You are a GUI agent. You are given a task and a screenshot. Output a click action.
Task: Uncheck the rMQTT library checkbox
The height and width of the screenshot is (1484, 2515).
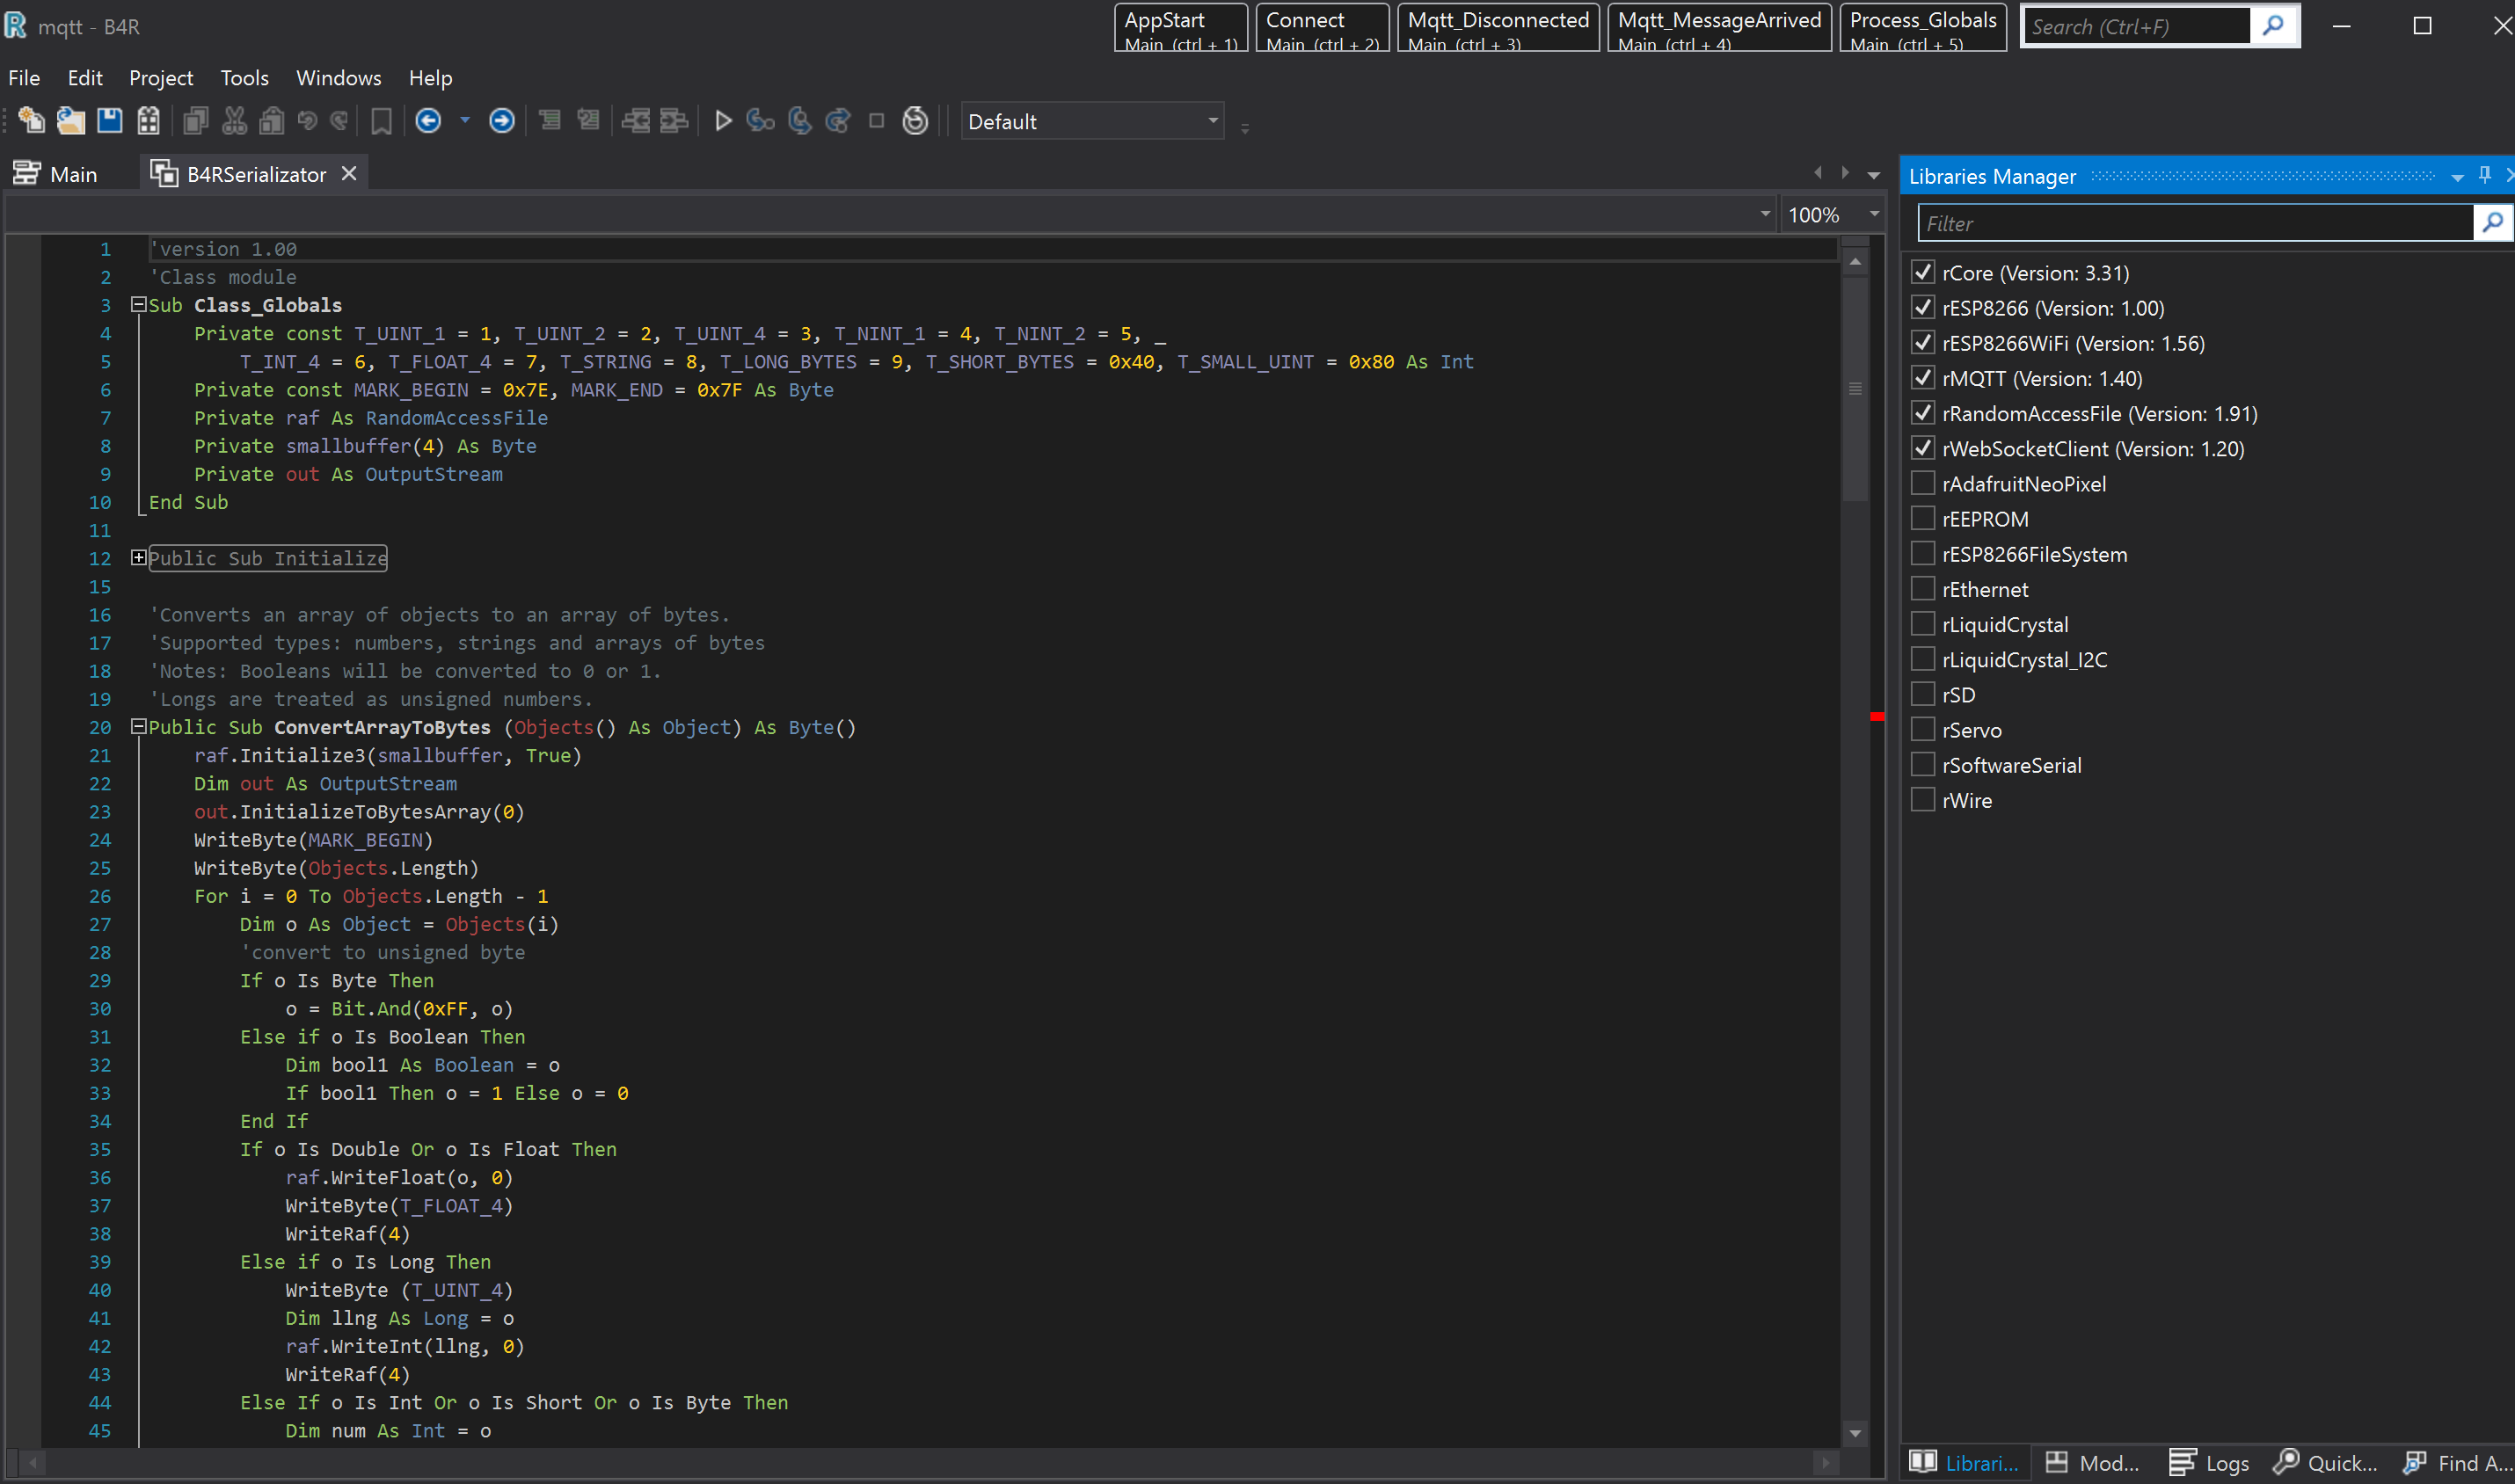1922,378
